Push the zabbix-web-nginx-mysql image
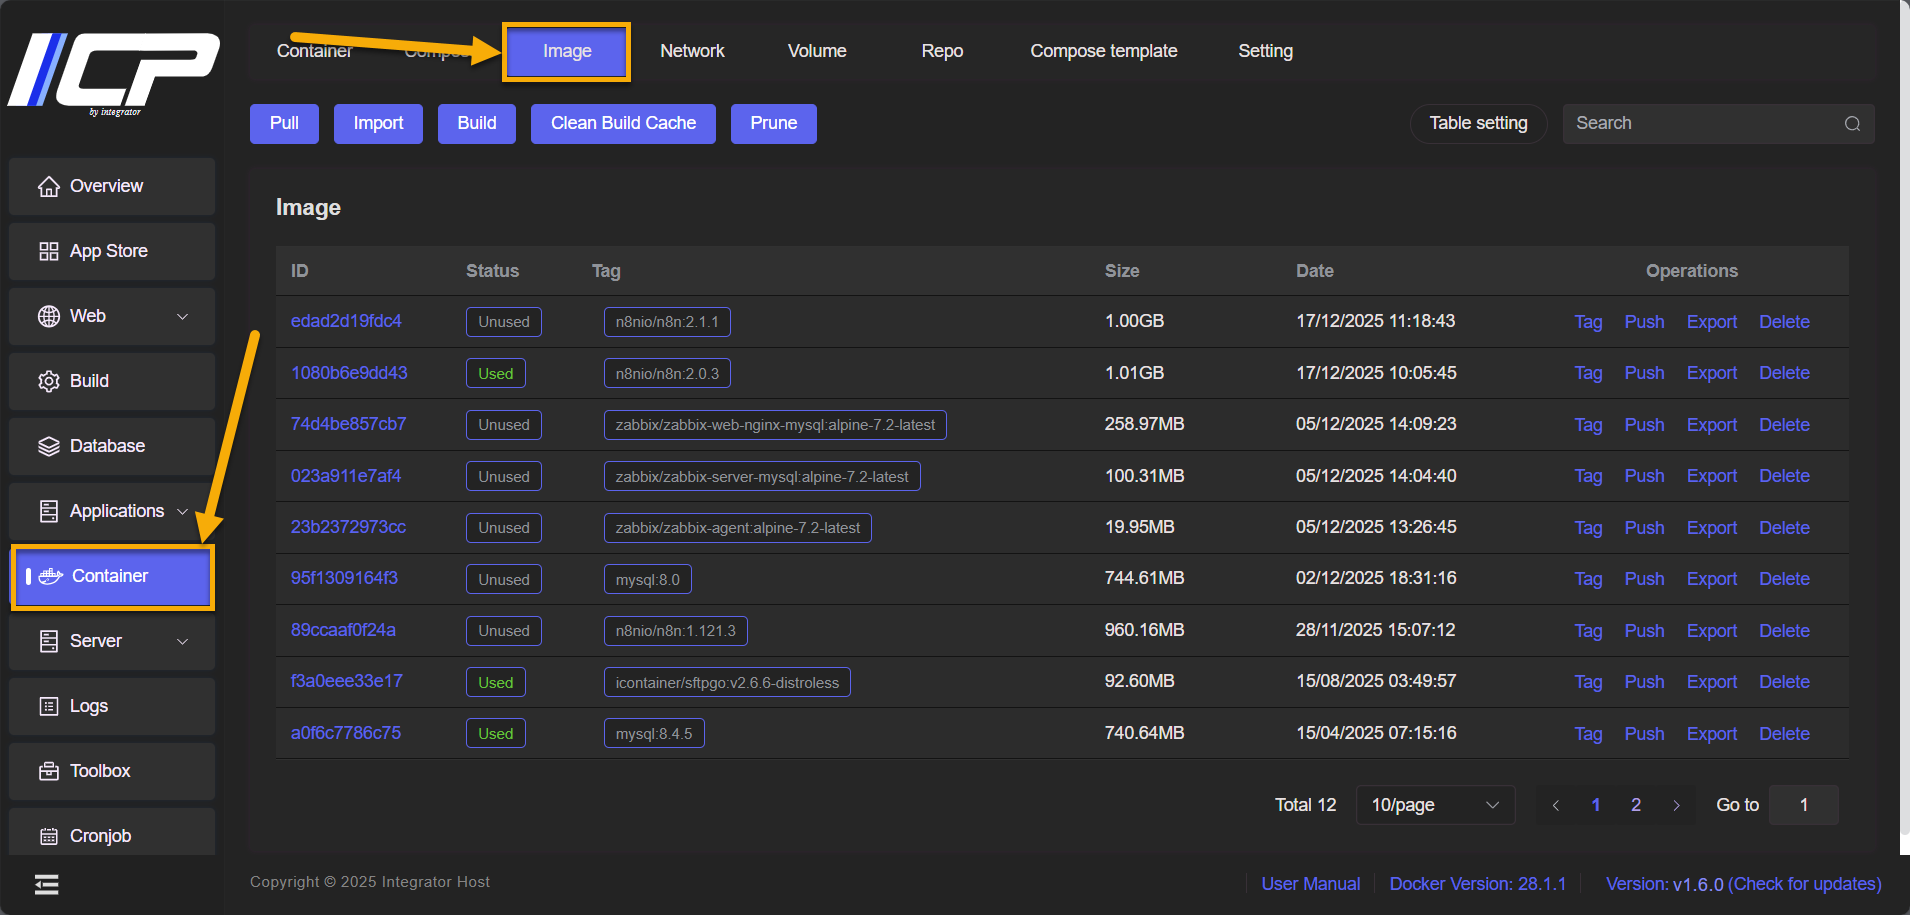The height and width of the screenshot is (915, 1910). [x=1644, y=425]
